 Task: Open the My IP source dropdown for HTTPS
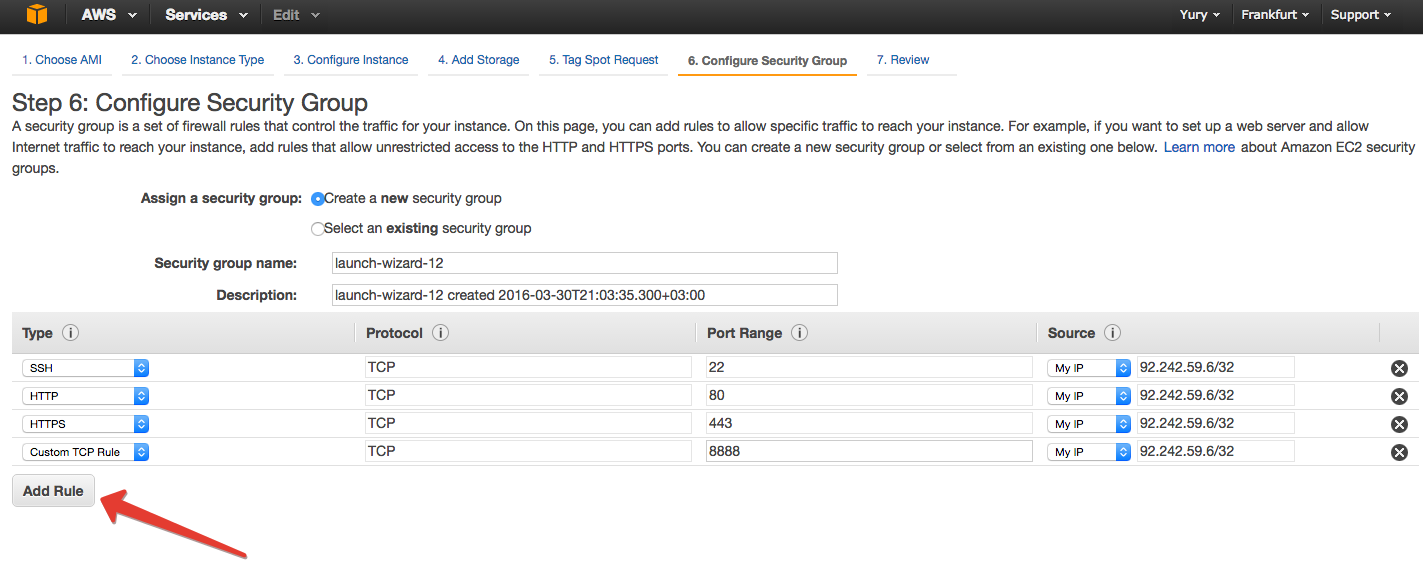(x=1088, y=424)
